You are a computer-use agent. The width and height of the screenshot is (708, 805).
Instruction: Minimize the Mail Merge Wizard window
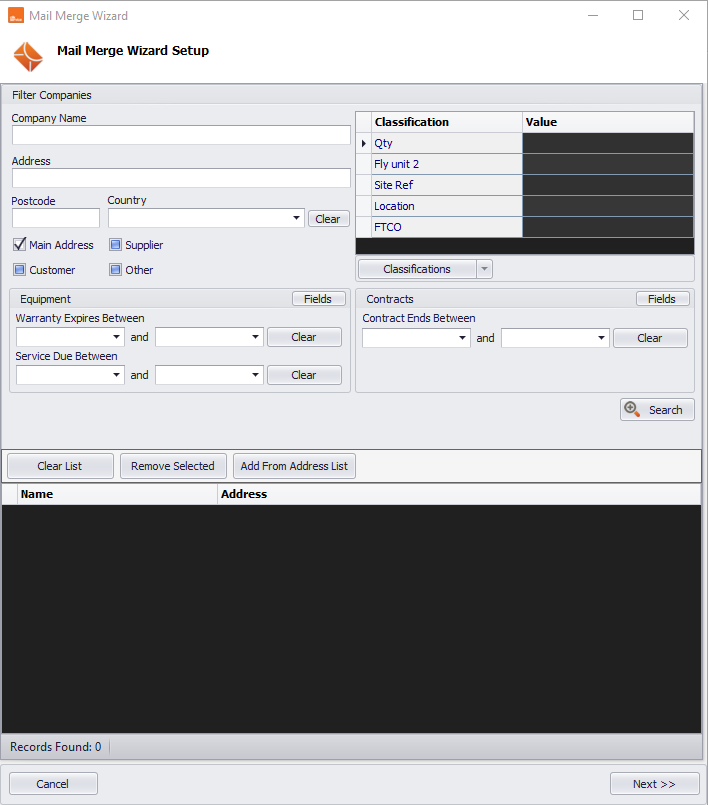pyautogui.click(x=593, y=15)
